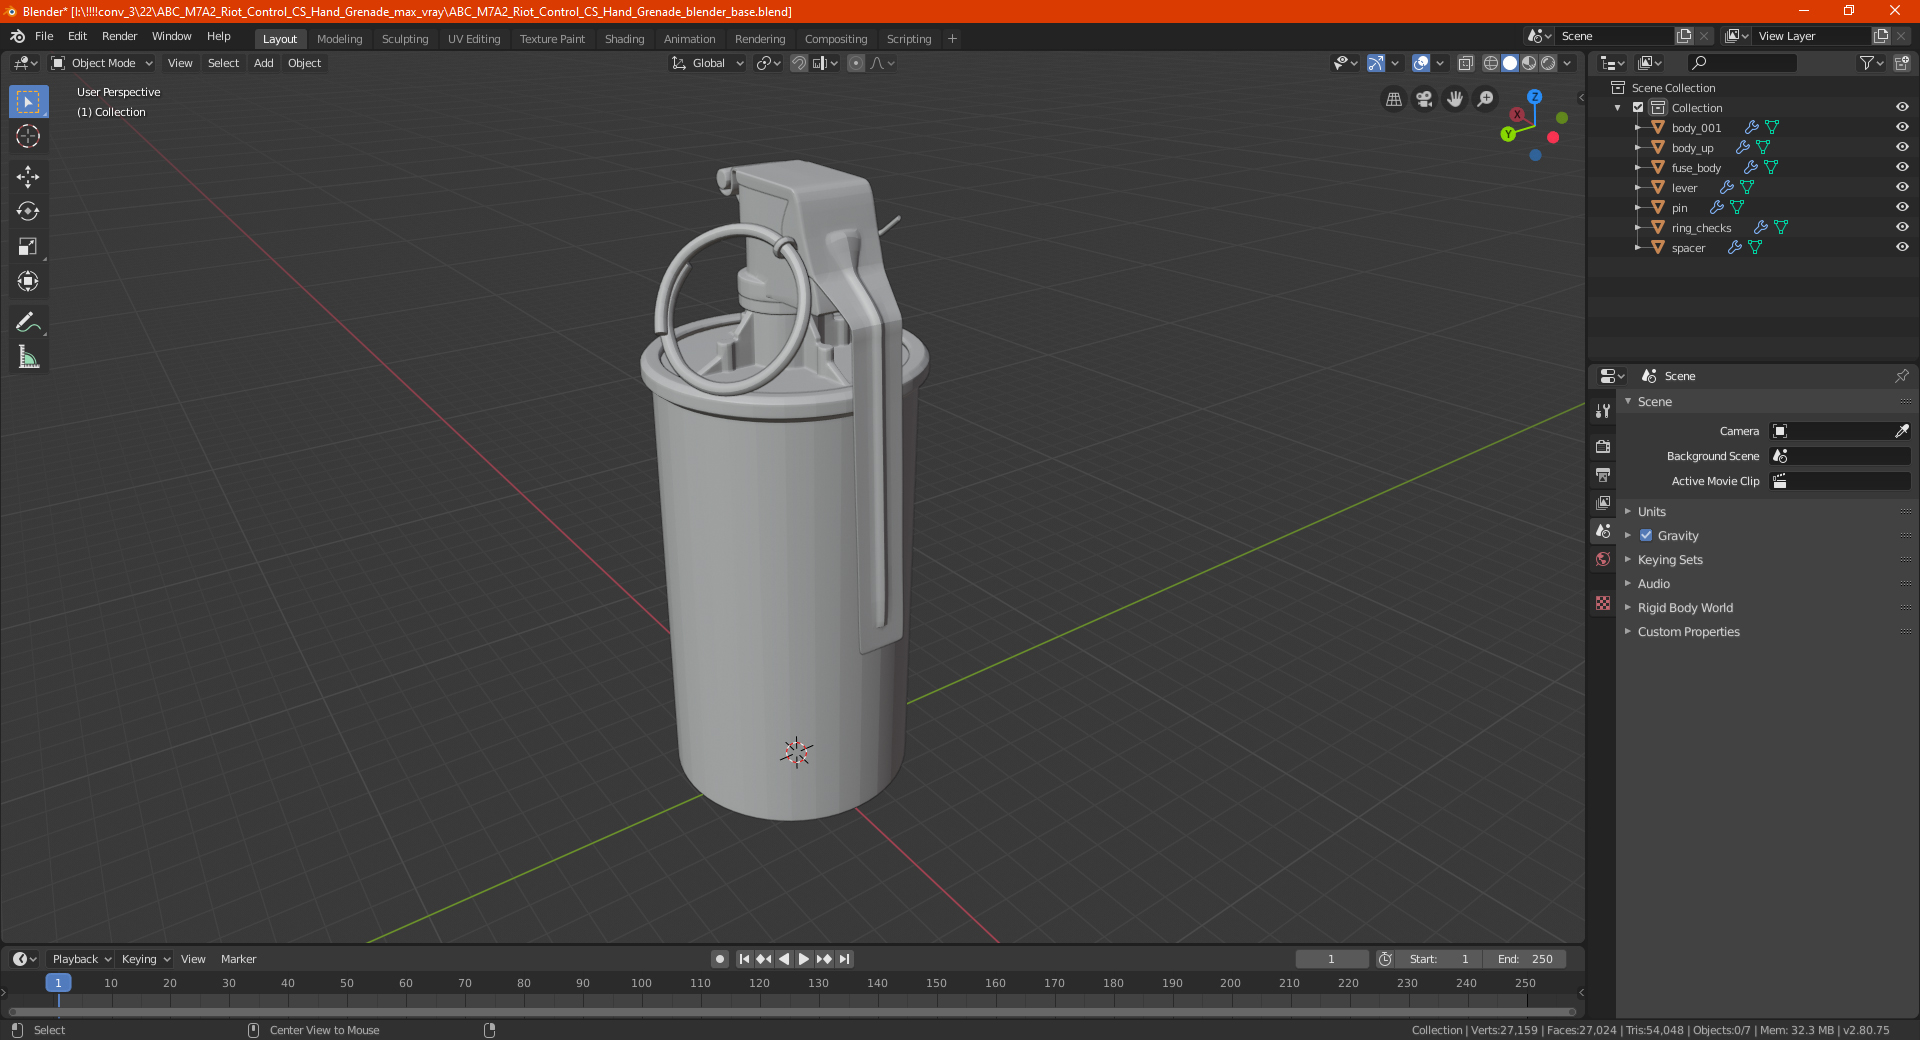Screen dimensions: 1920x1040
Task: Click the zoom view magnifier icon
Action: pyautogui.click(x=1486, y=99)
